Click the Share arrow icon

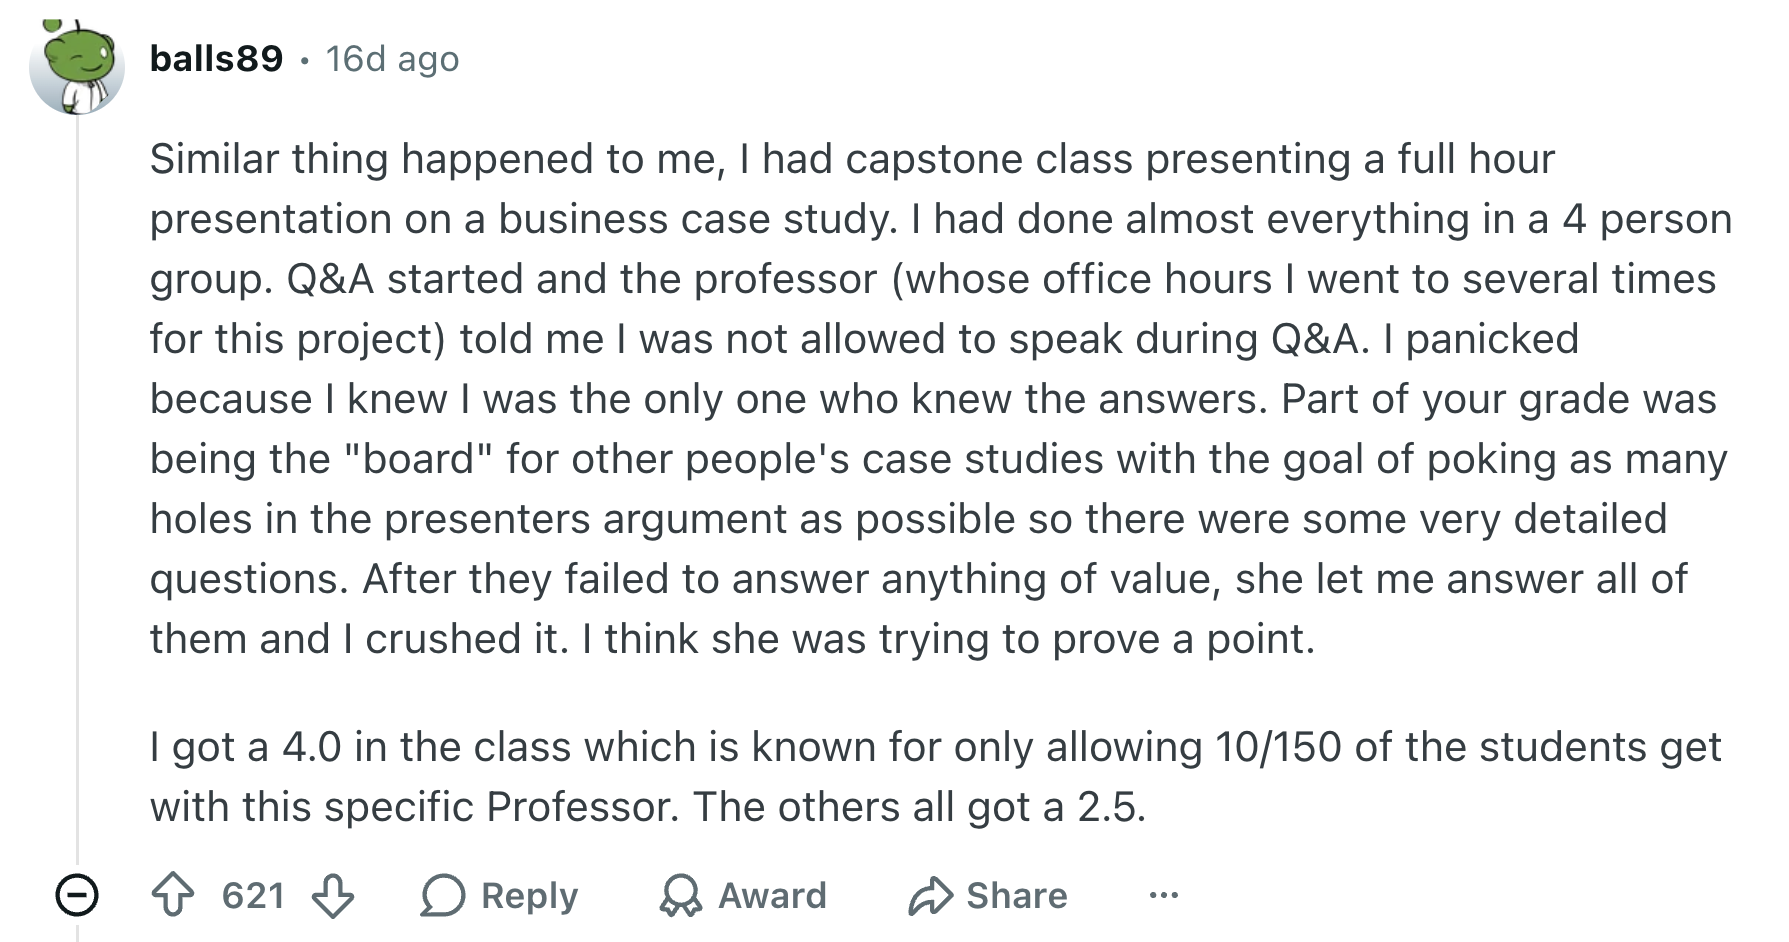931,895
